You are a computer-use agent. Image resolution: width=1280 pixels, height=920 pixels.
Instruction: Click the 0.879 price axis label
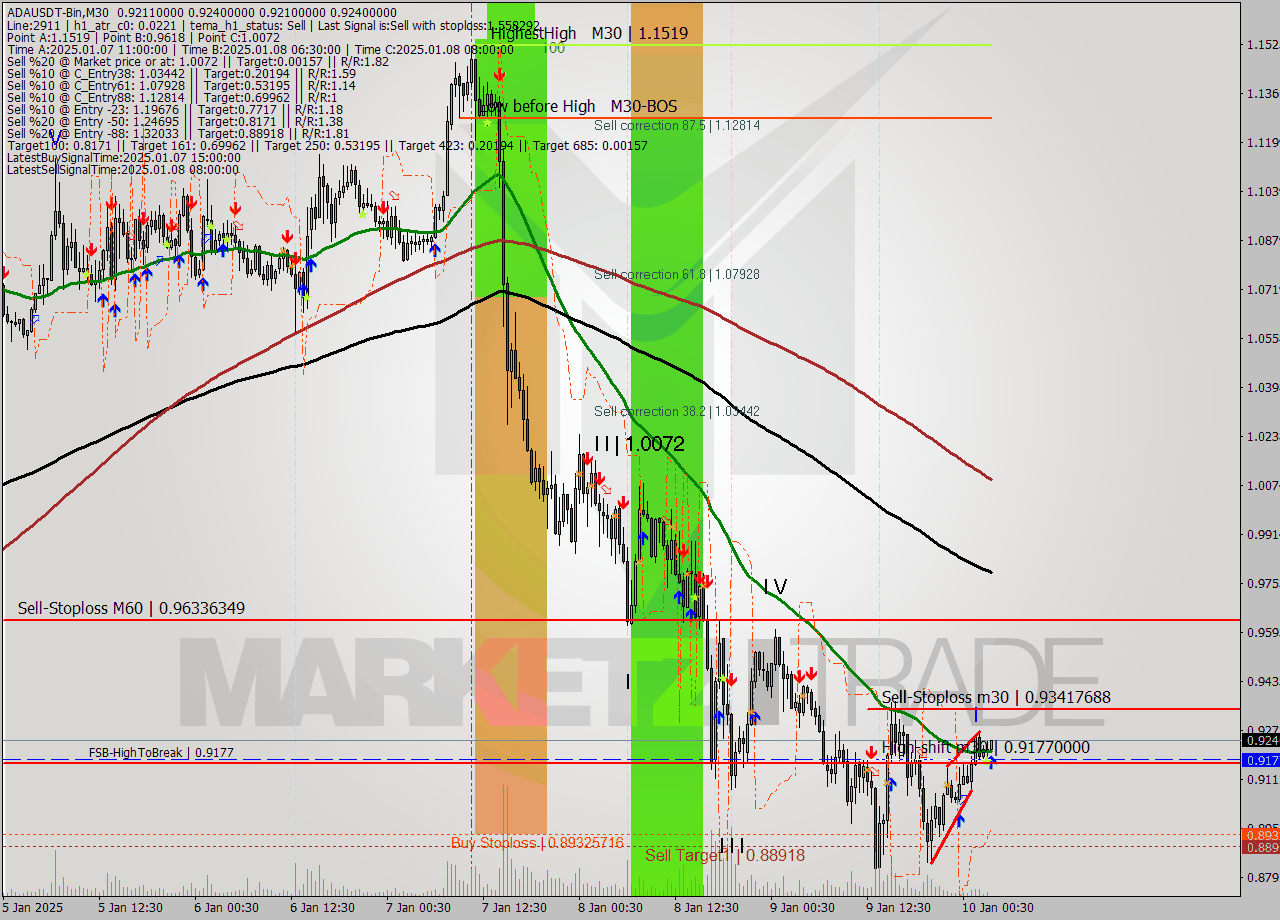(1262, 879)
